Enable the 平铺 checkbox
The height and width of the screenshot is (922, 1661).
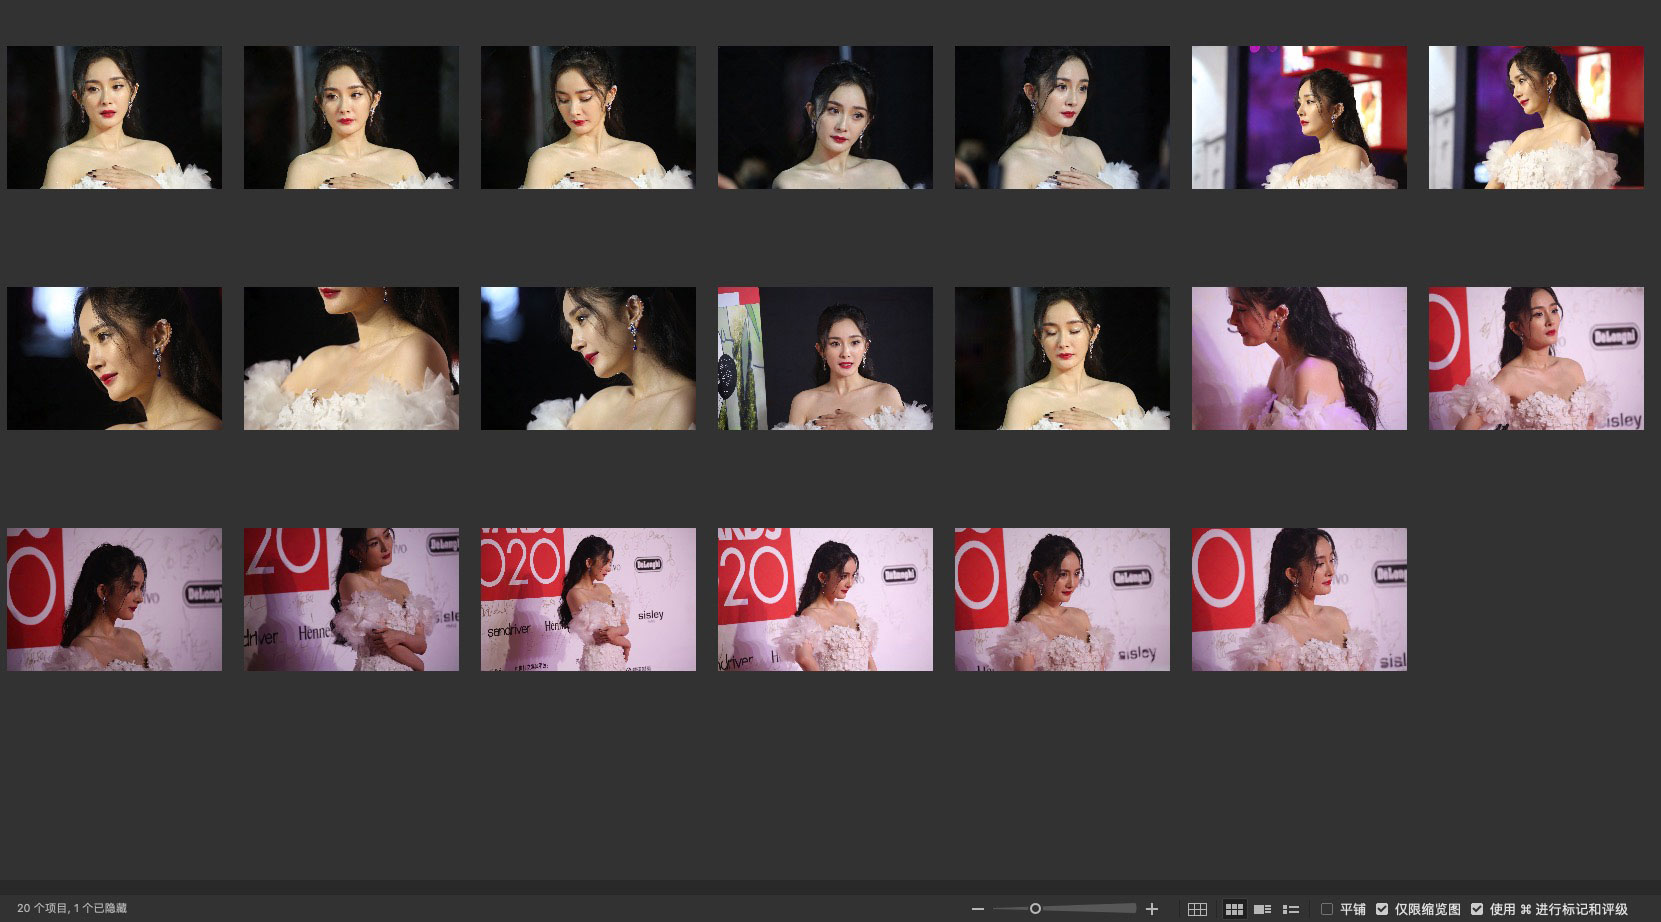click(1327, 909)
